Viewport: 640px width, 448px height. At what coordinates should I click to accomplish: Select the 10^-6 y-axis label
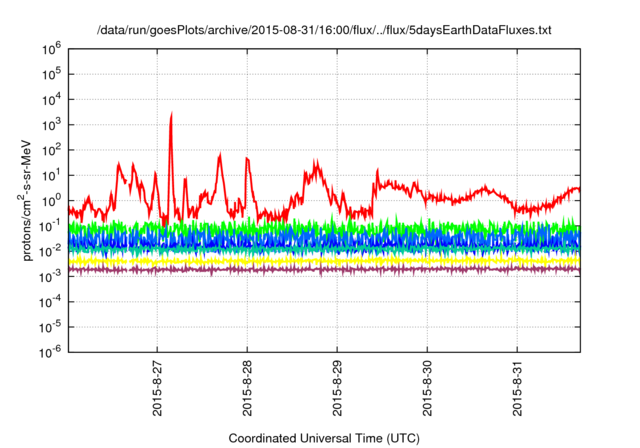[x=50, y=352]
